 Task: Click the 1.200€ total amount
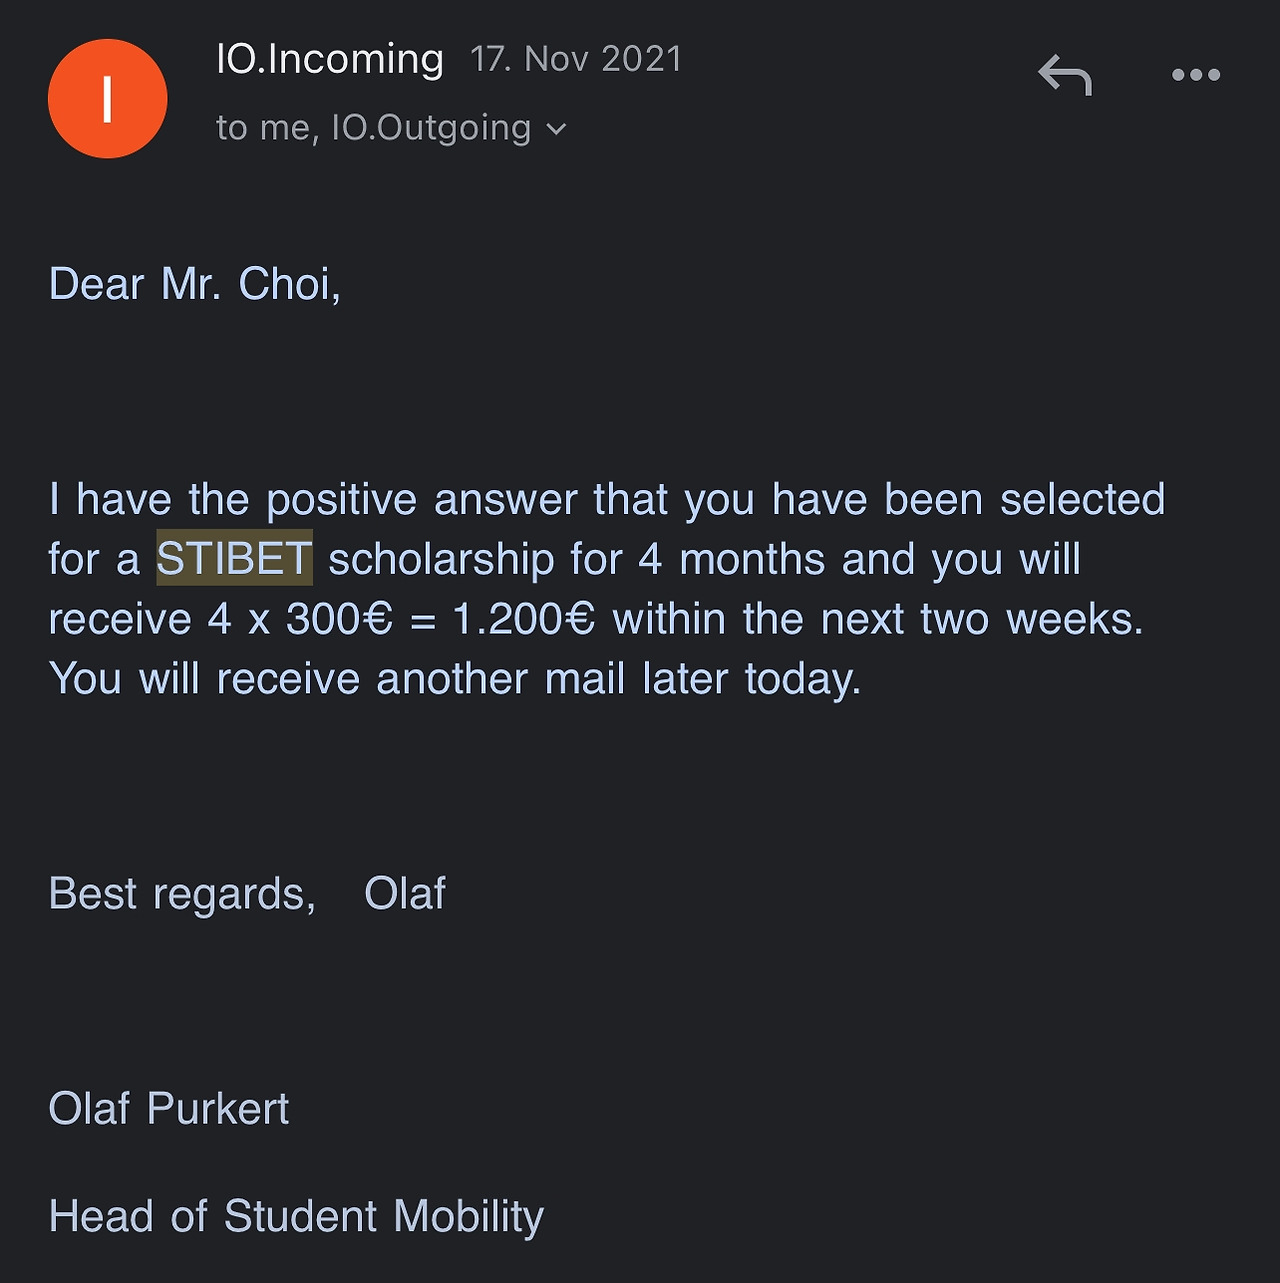(x=524, y=619)
